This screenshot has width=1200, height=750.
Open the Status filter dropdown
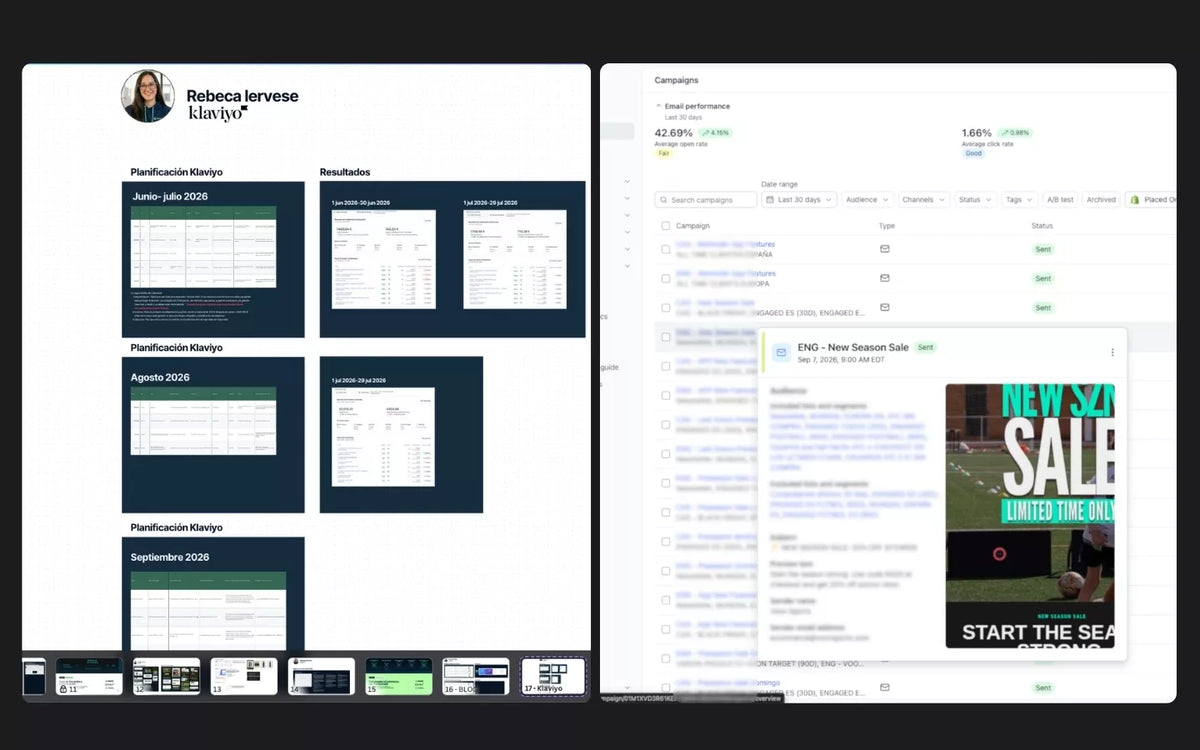975,200
